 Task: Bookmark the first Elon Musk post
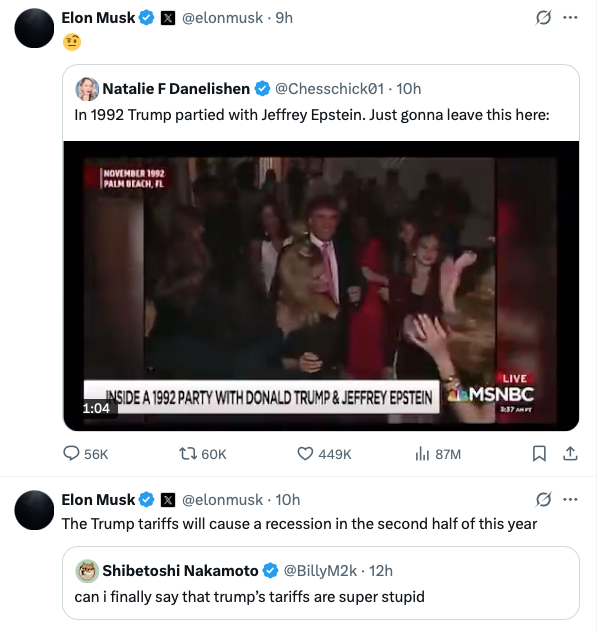[539, 454]
